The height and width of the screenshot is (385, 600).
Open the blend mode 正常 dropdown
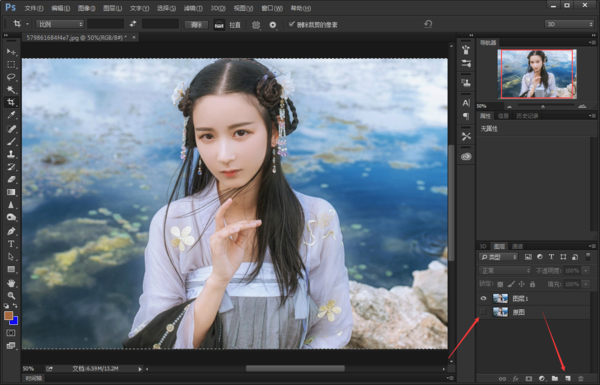505,271
